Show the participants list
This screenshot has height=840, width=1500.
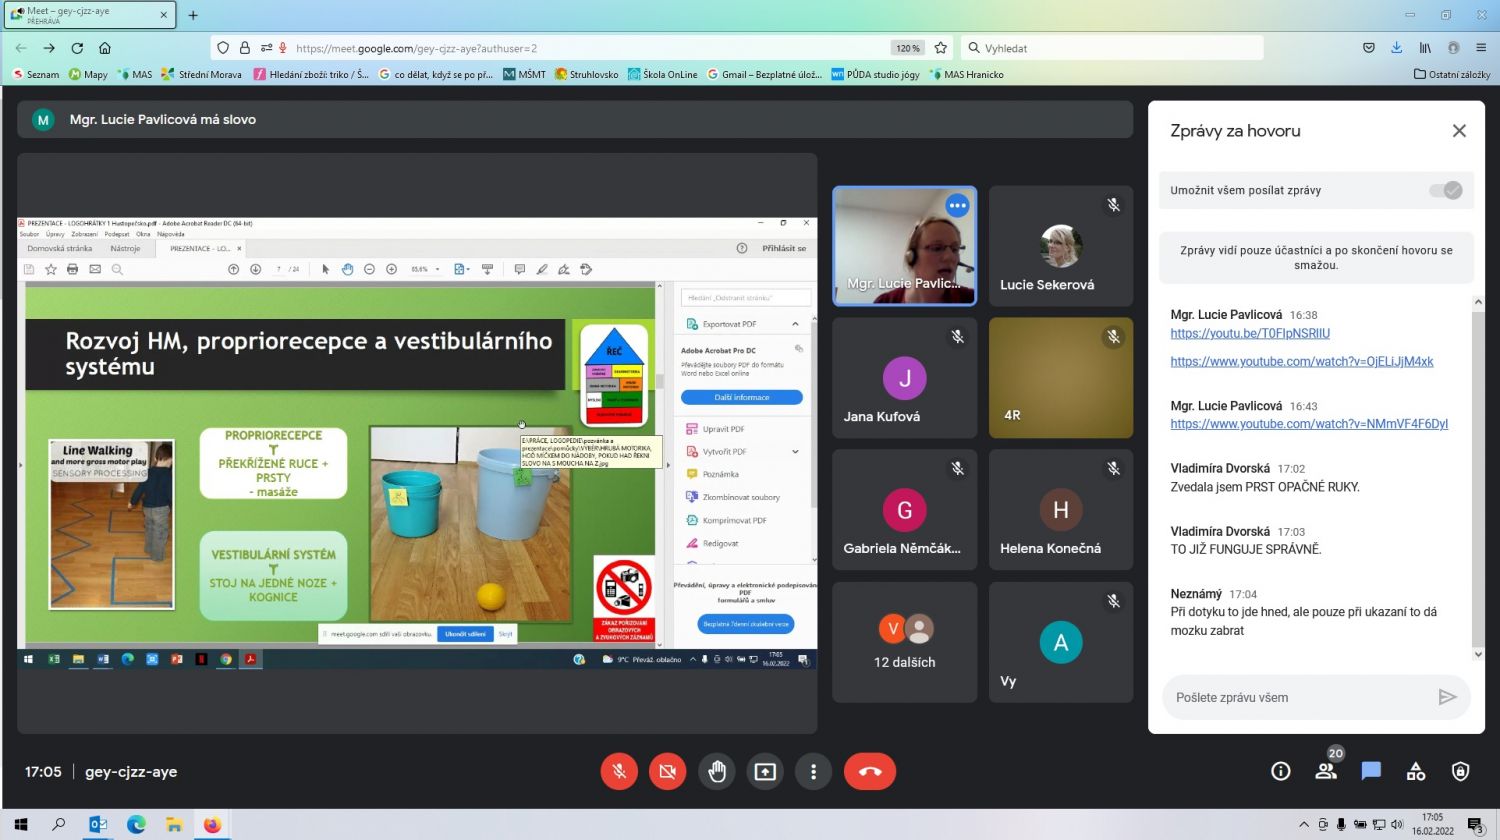point(1326,771)
